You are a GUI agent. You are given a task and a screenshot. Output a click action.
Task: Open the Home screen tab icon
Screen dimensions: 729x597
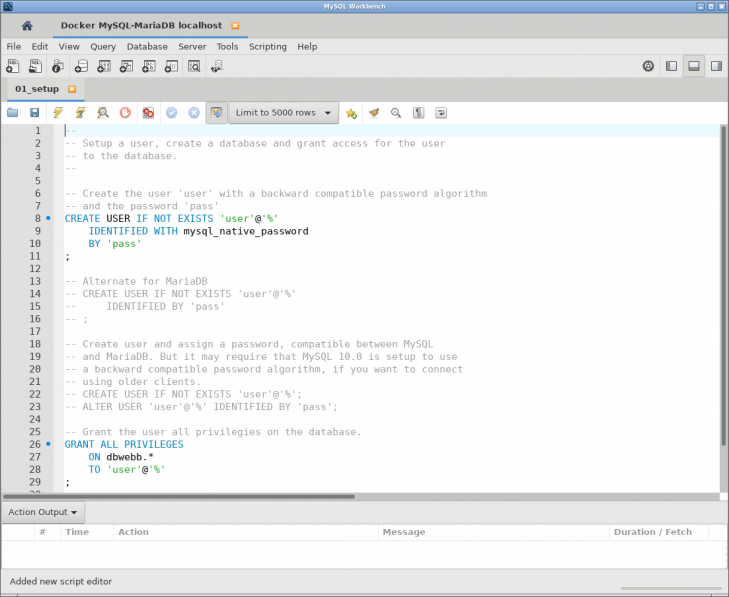tap(27, 26)
